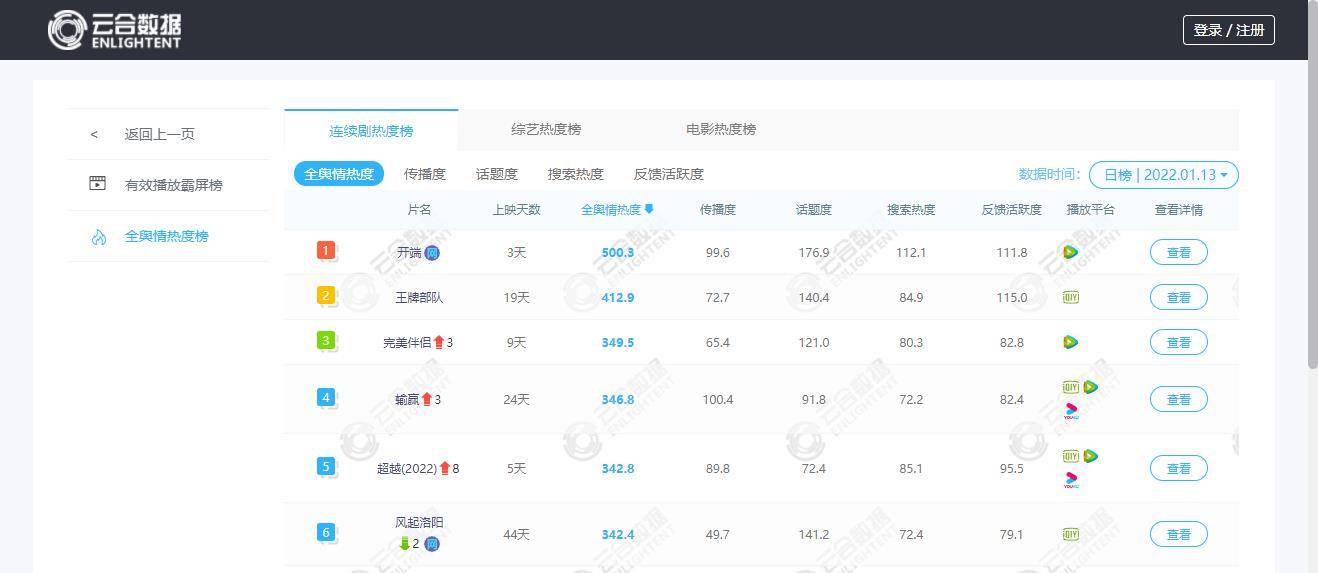Click the flame icon beside 全舆情热度榜
The image size is (1318, 573).
tap(98, 237)
